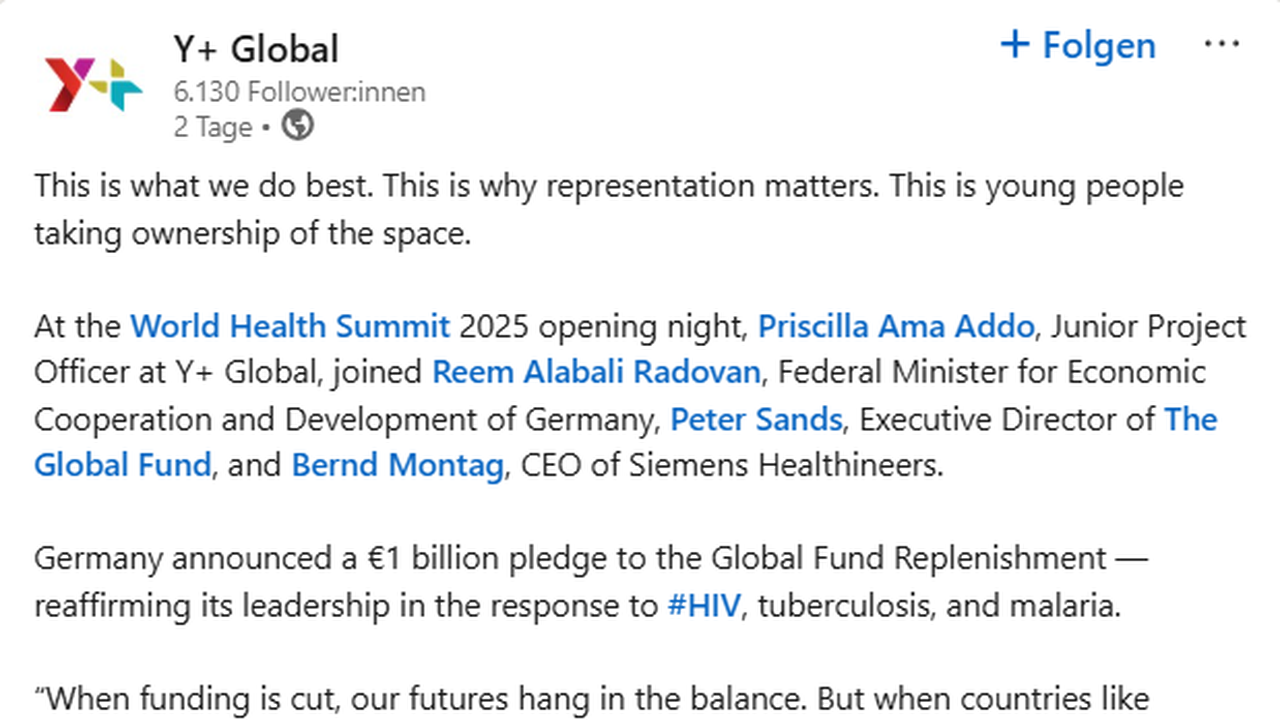
Task: Open the Global Fund page link
Action: pos(122,465)
